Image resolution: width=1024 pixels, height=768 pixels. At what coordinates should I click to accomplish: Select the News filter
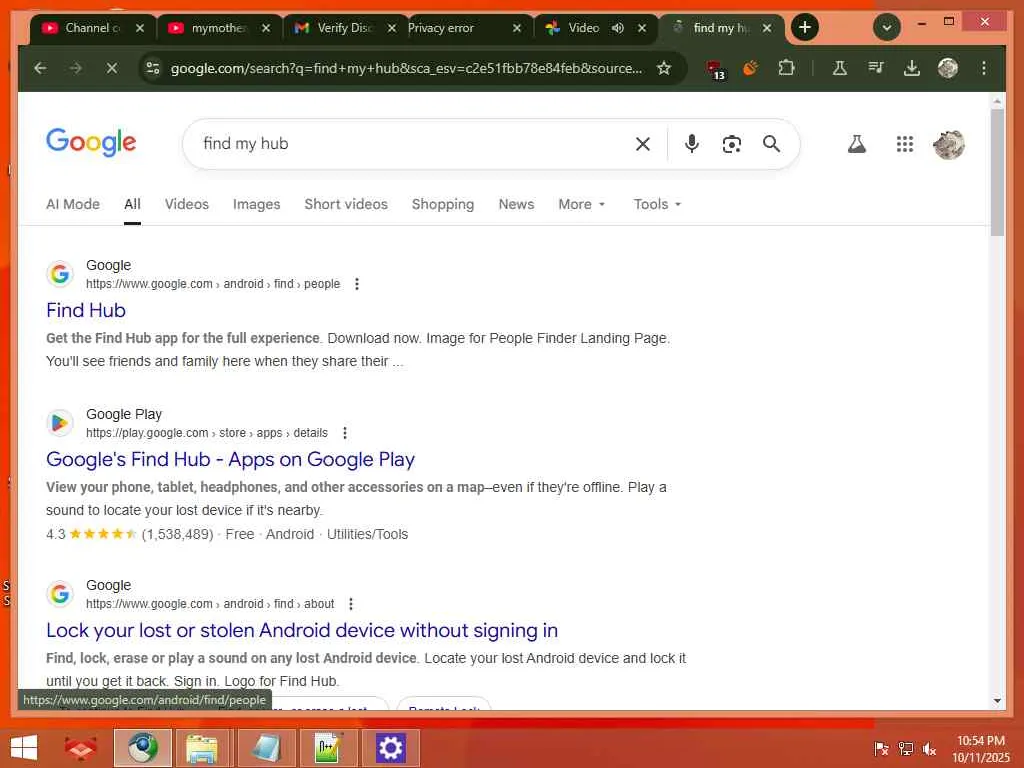tap(516, 204)
